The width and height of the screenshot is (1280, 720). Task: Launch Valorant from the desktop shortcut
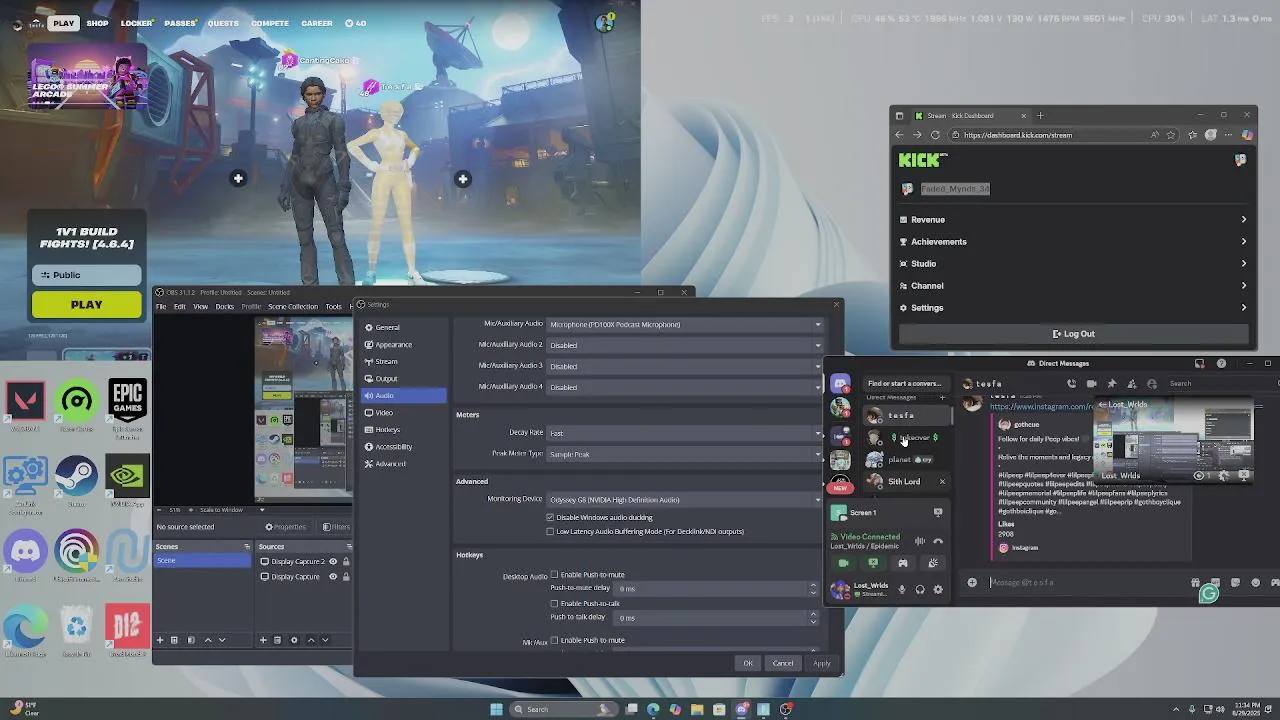tap(26, 404)
